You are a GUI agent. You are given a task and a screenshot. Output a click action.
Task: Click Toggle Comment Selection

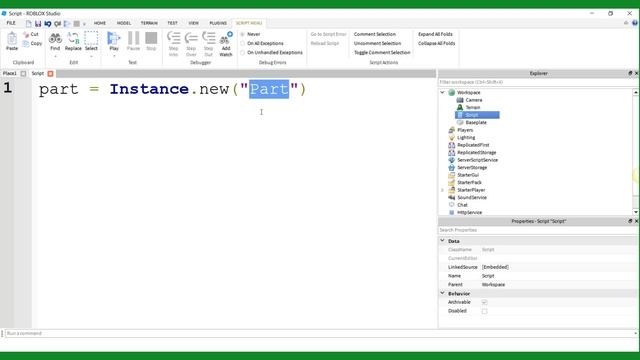pyautogui.click(x=382, y=53)
